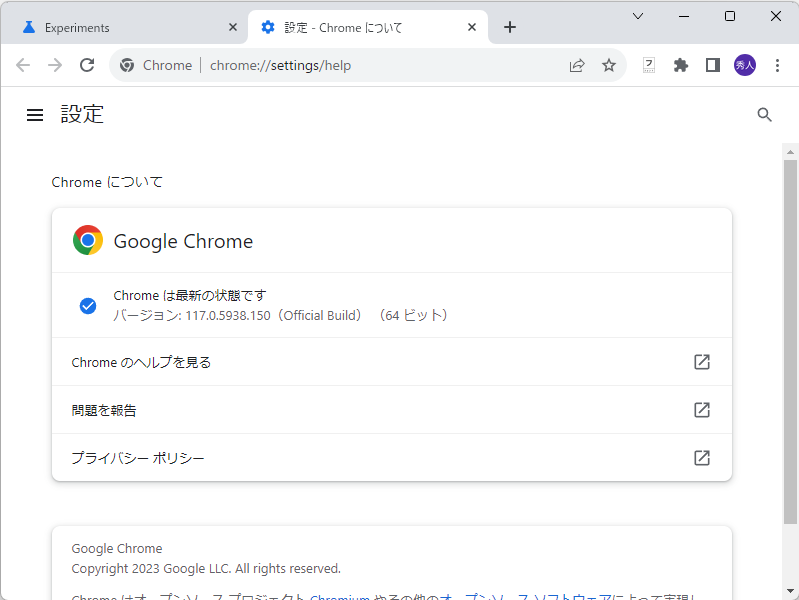The image size is (799, 600).
Task: Click the Chrome site info icon
Action: [x=127, y=65]
